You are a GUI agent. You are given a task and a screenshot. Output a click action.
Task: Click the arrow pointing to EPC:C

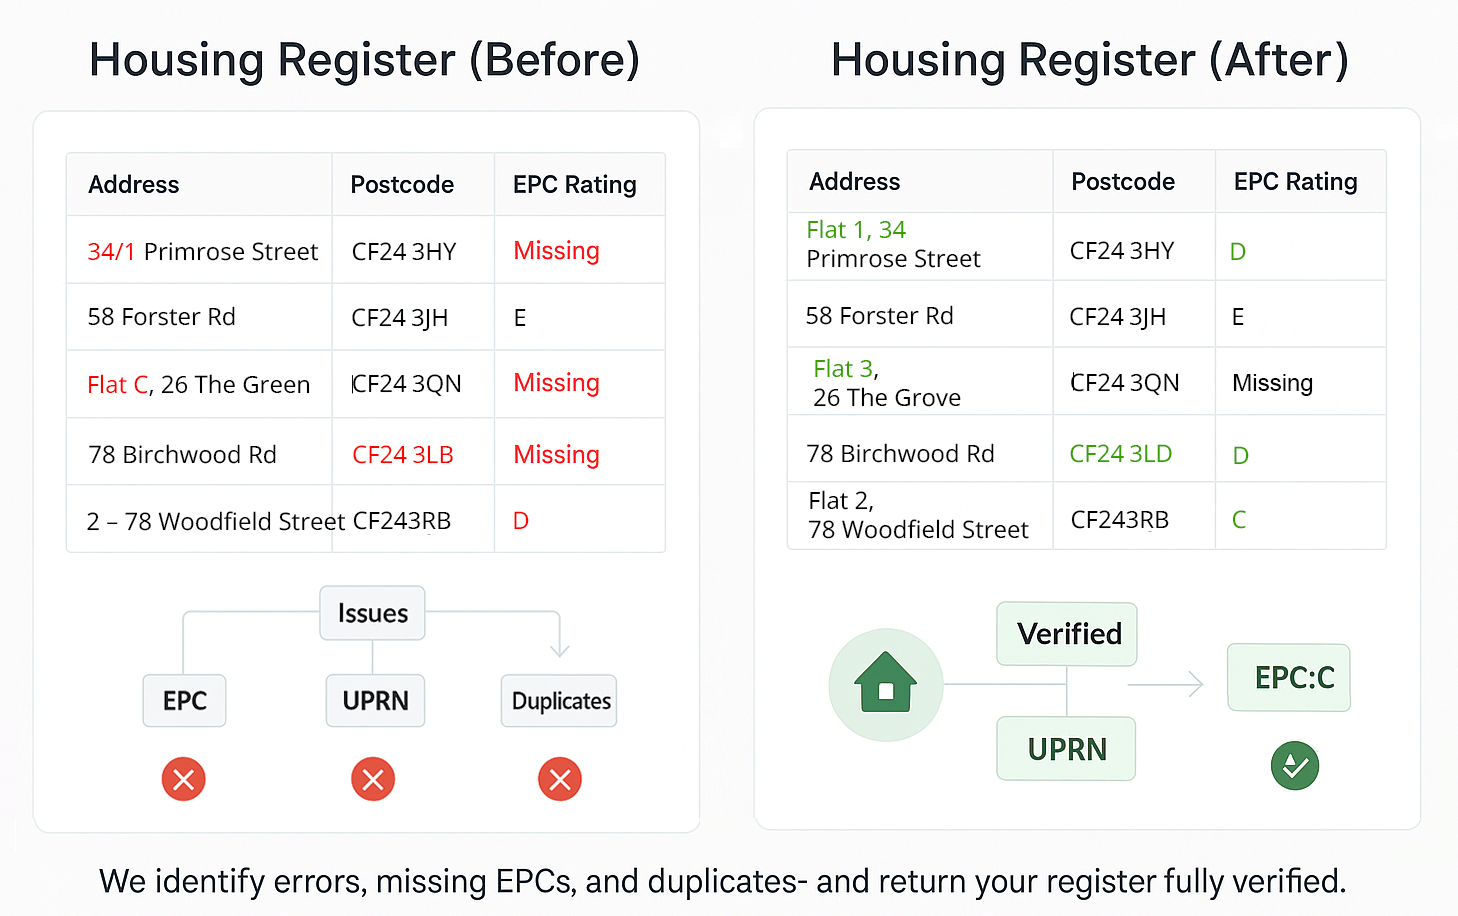coord(1166,685)
